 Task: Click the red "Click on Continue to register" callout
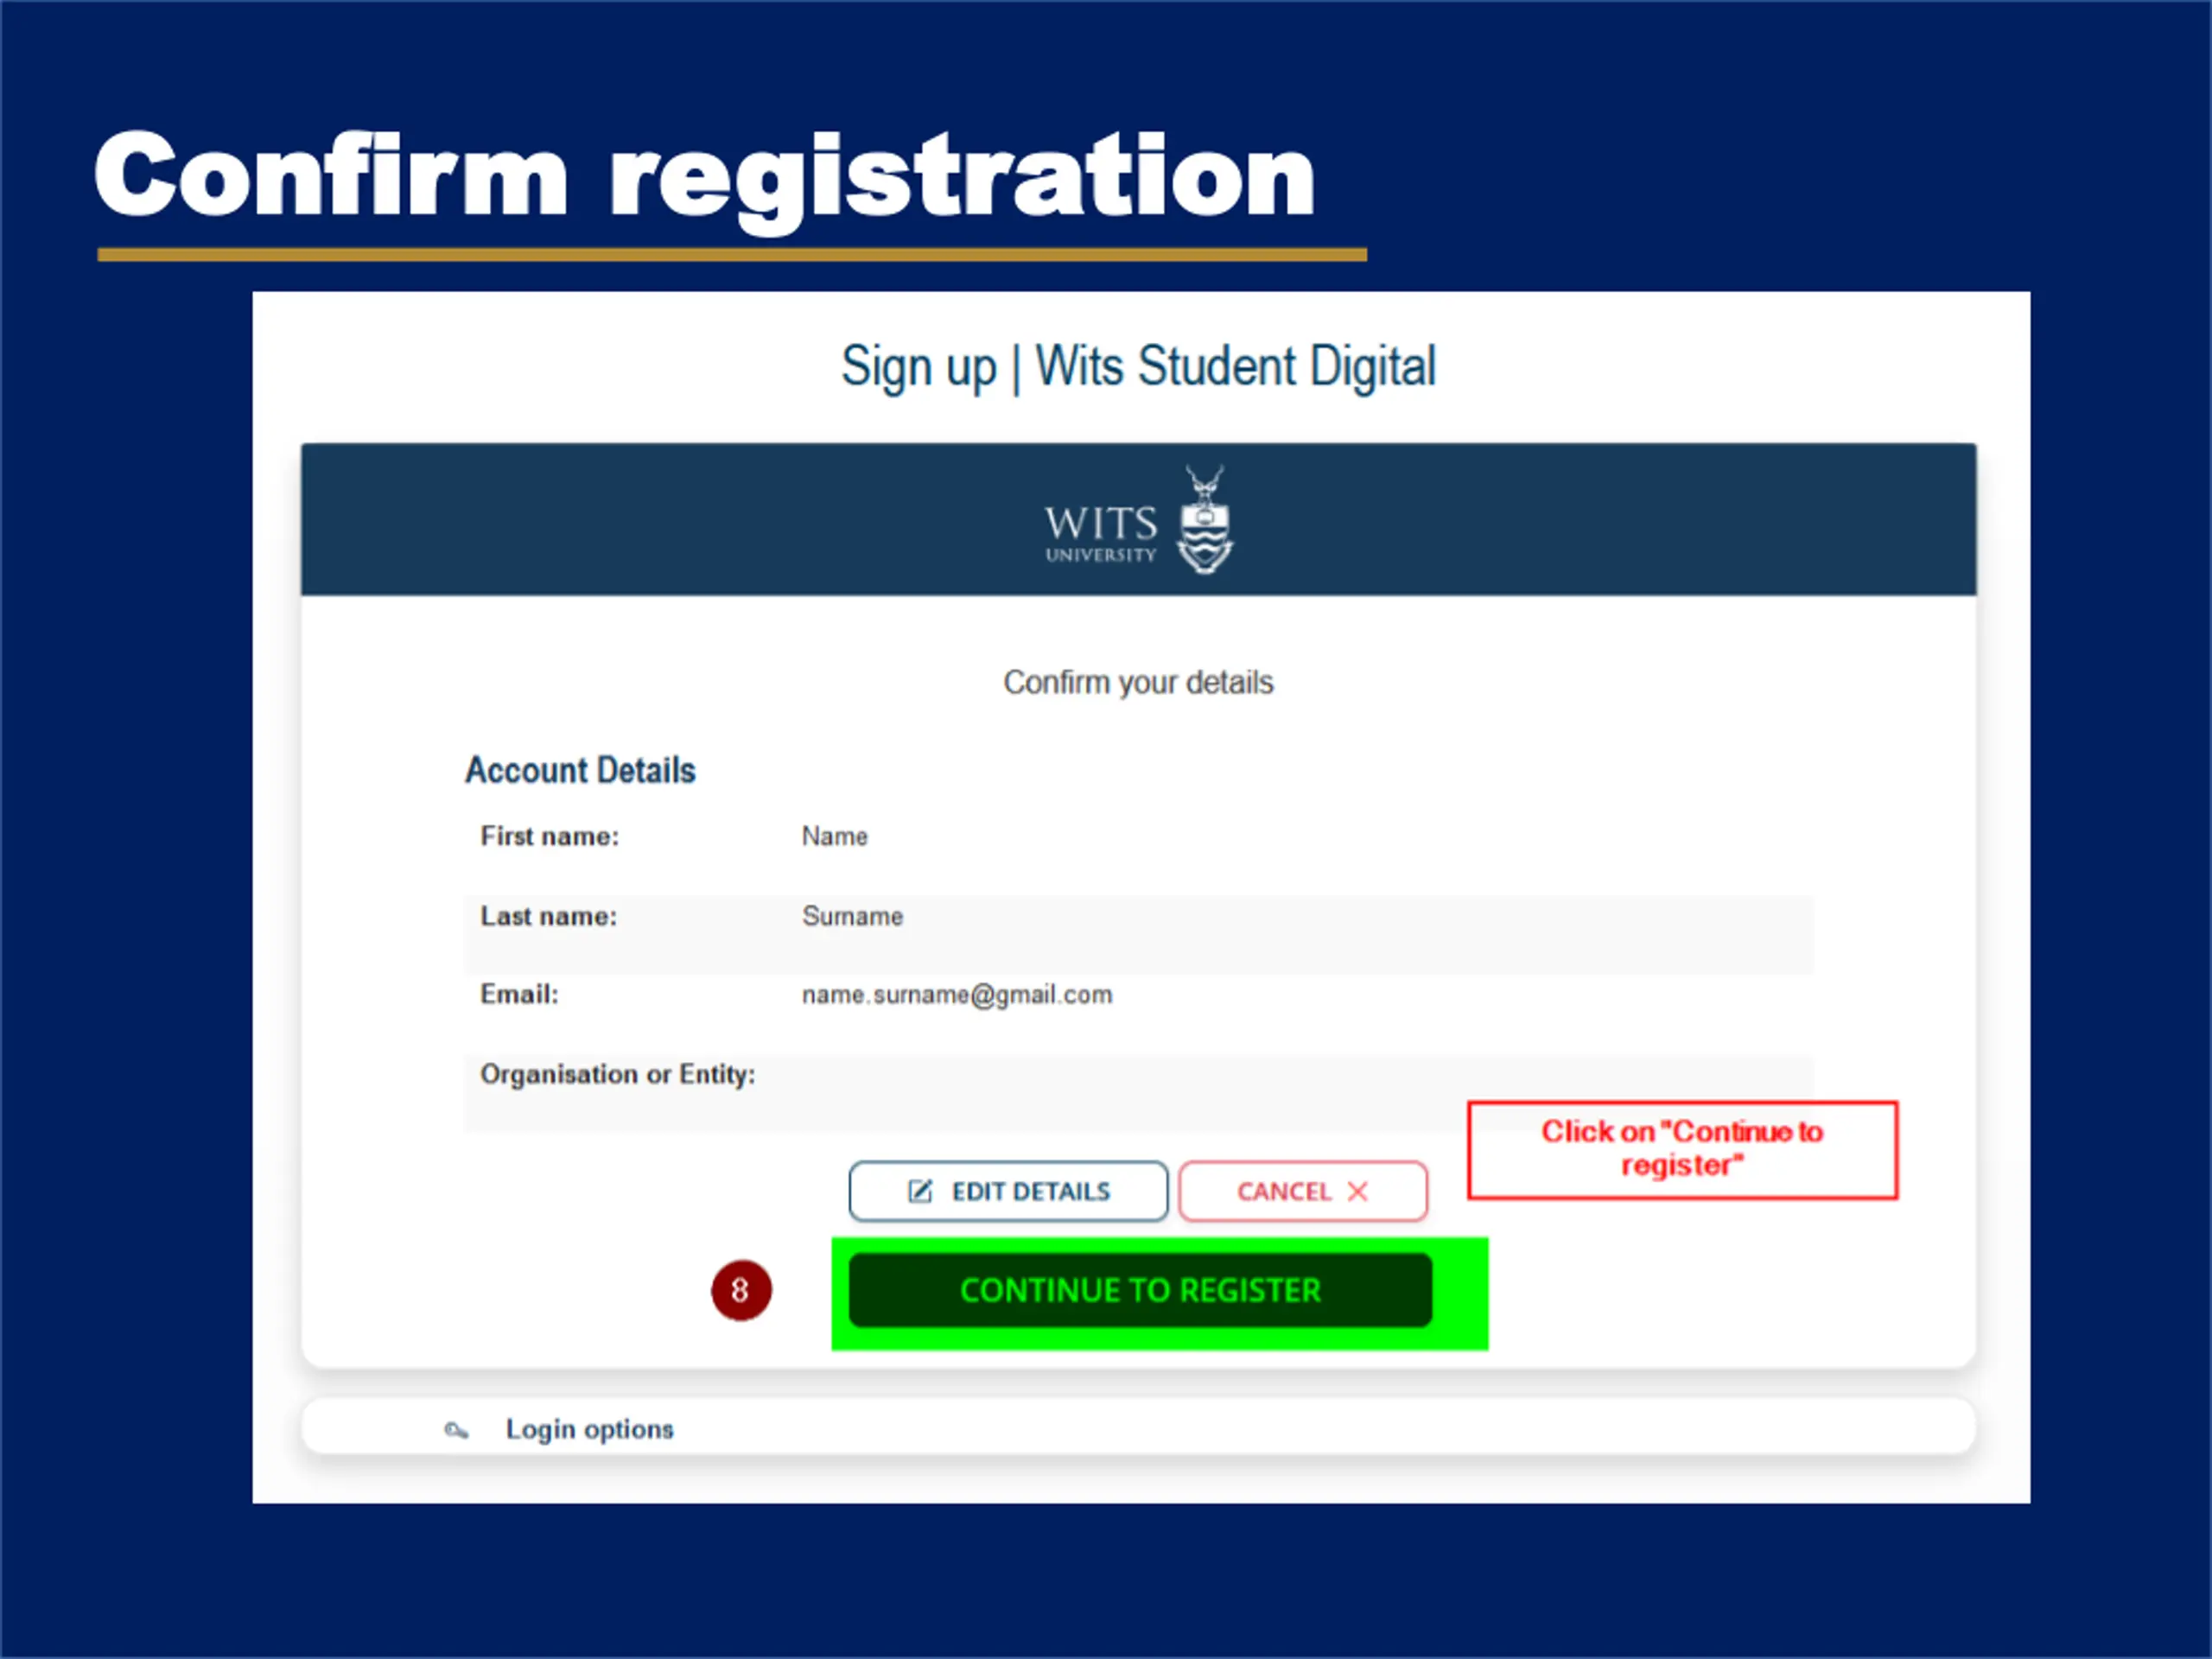1682,1149
